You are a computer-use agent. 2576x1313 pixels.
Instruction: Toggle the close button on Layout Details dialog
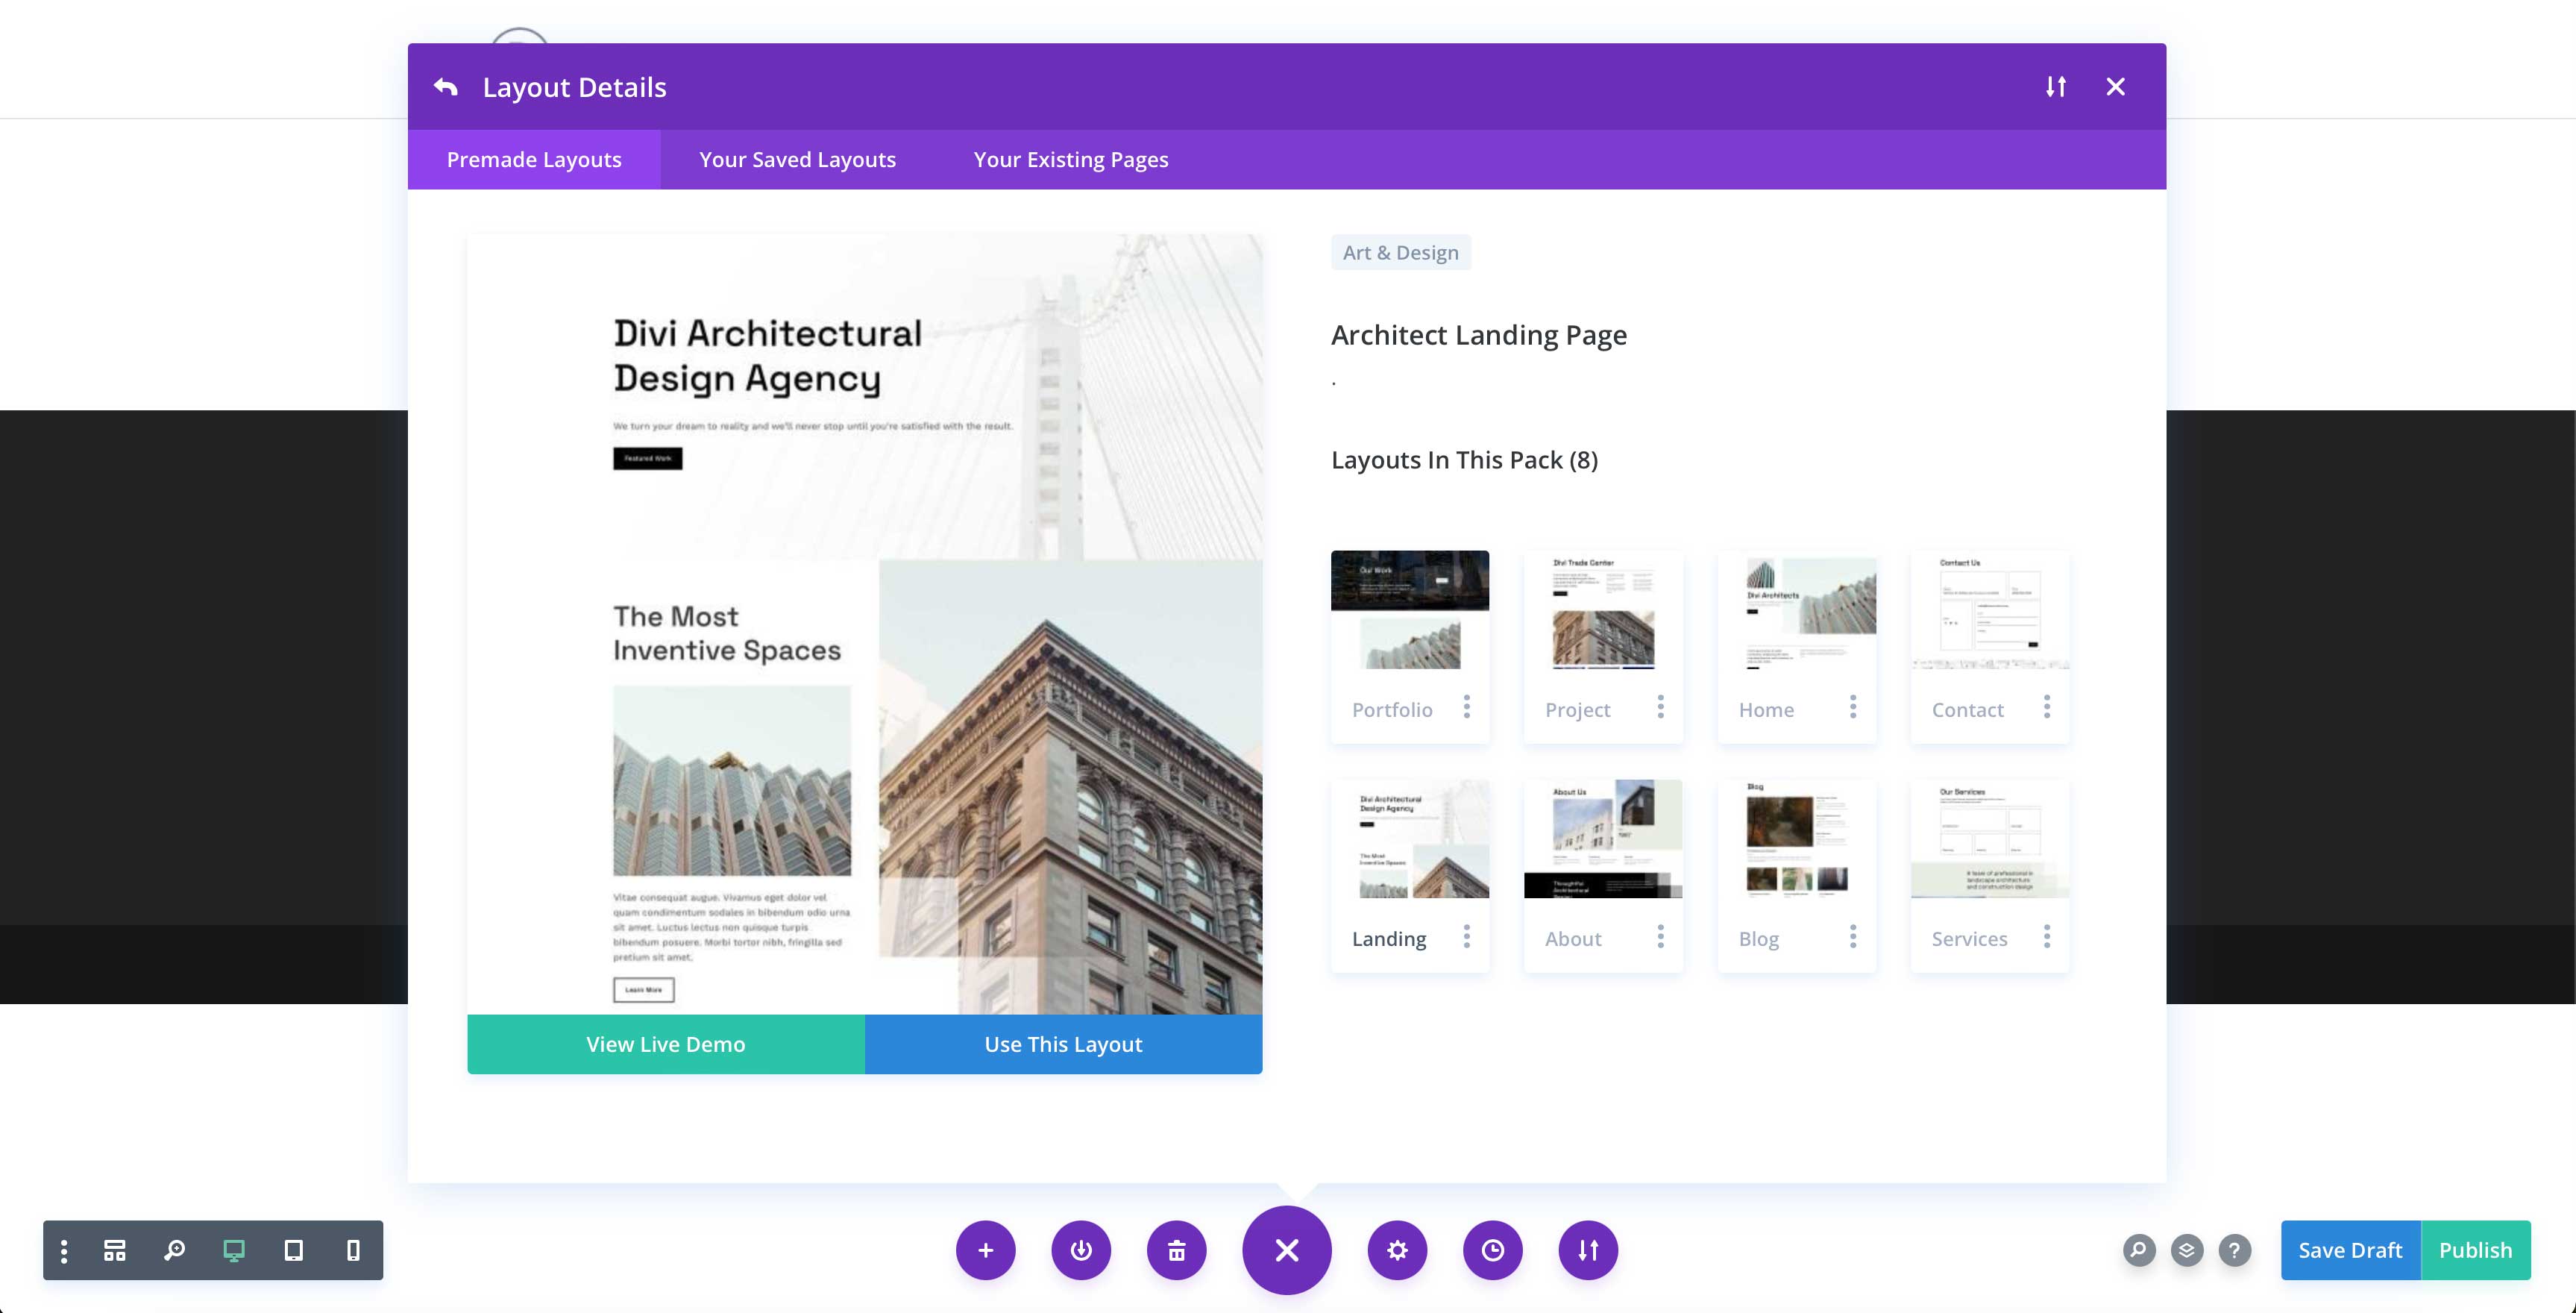point(2114,85)
